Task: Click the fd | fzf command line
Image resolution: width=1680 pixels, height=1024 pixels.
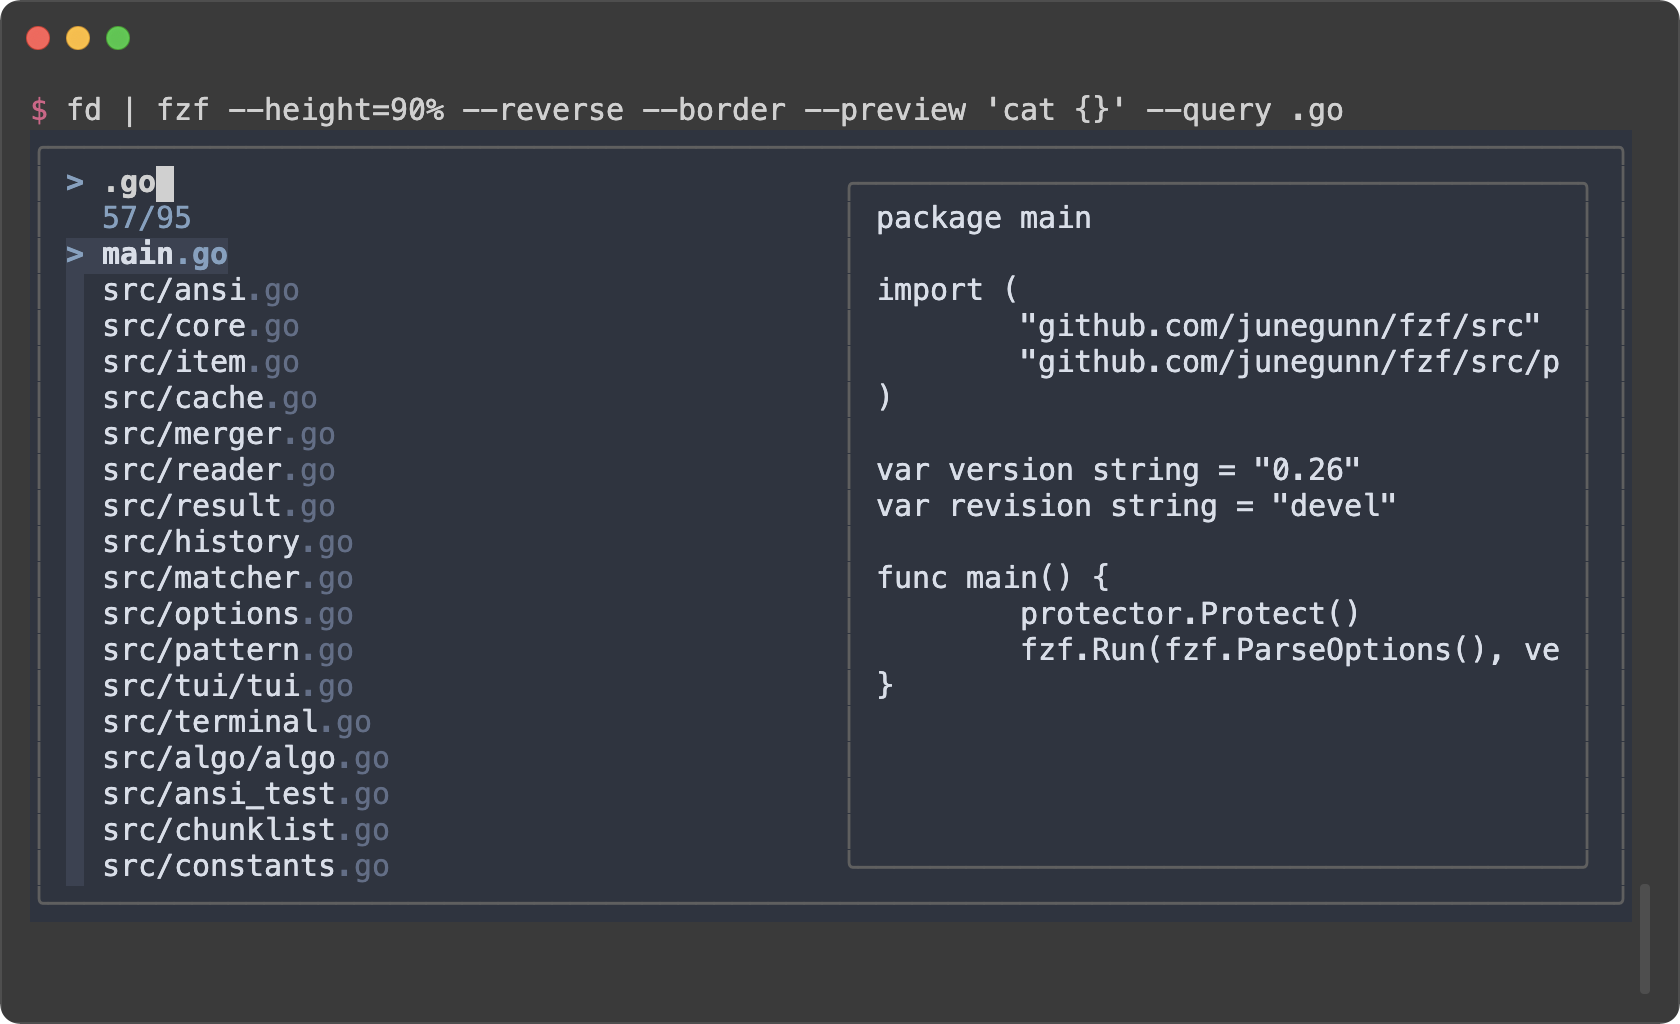Action: (x=705, y=110)
